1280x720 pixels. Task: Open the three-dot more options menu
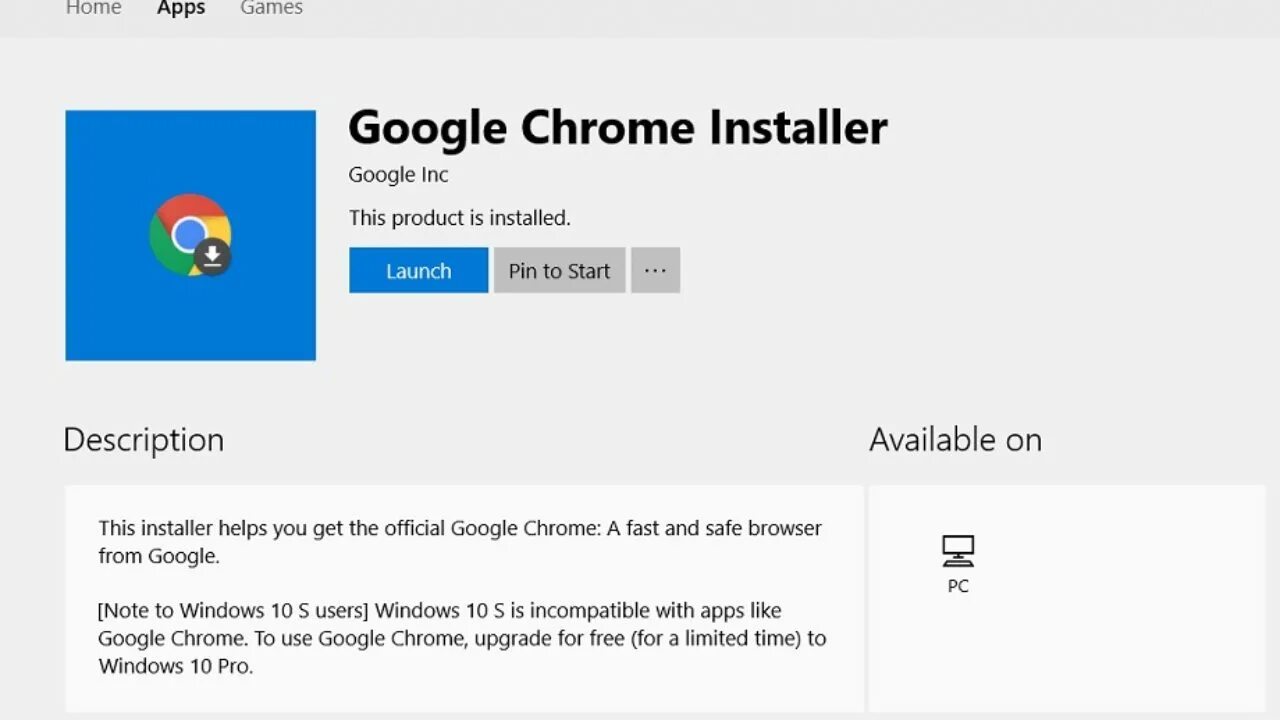(655, 271)
